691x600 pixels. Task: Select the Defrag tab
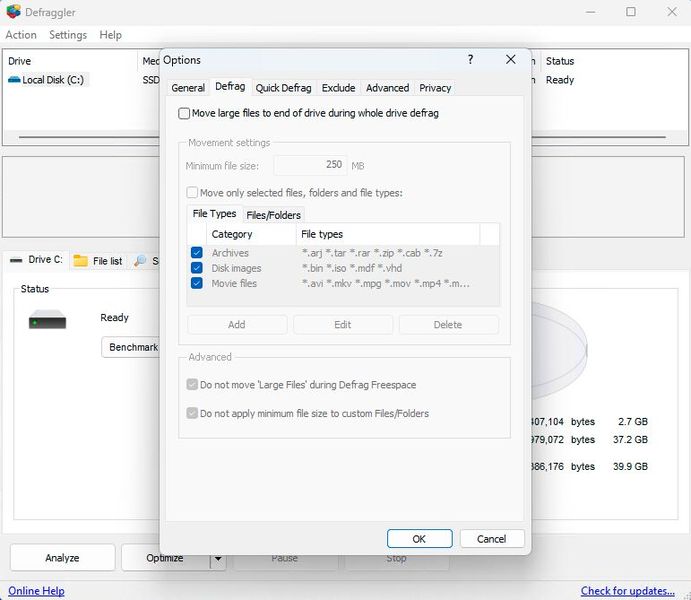coord(230,86)
